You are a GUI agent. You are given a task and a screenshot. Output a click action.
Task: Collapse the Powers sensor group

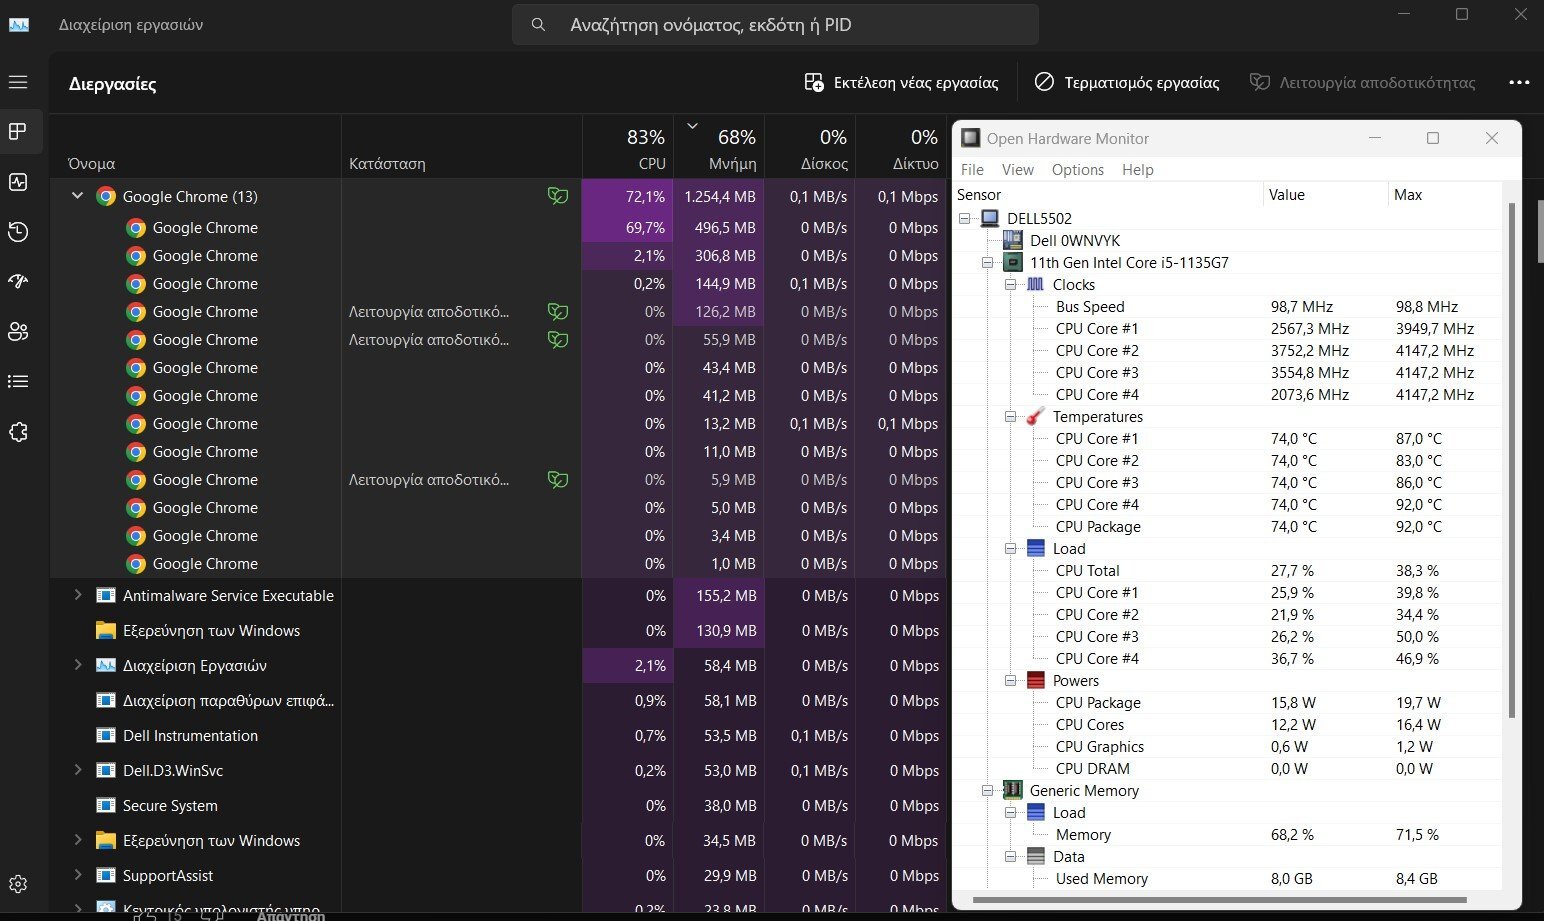pos(1010,680)
